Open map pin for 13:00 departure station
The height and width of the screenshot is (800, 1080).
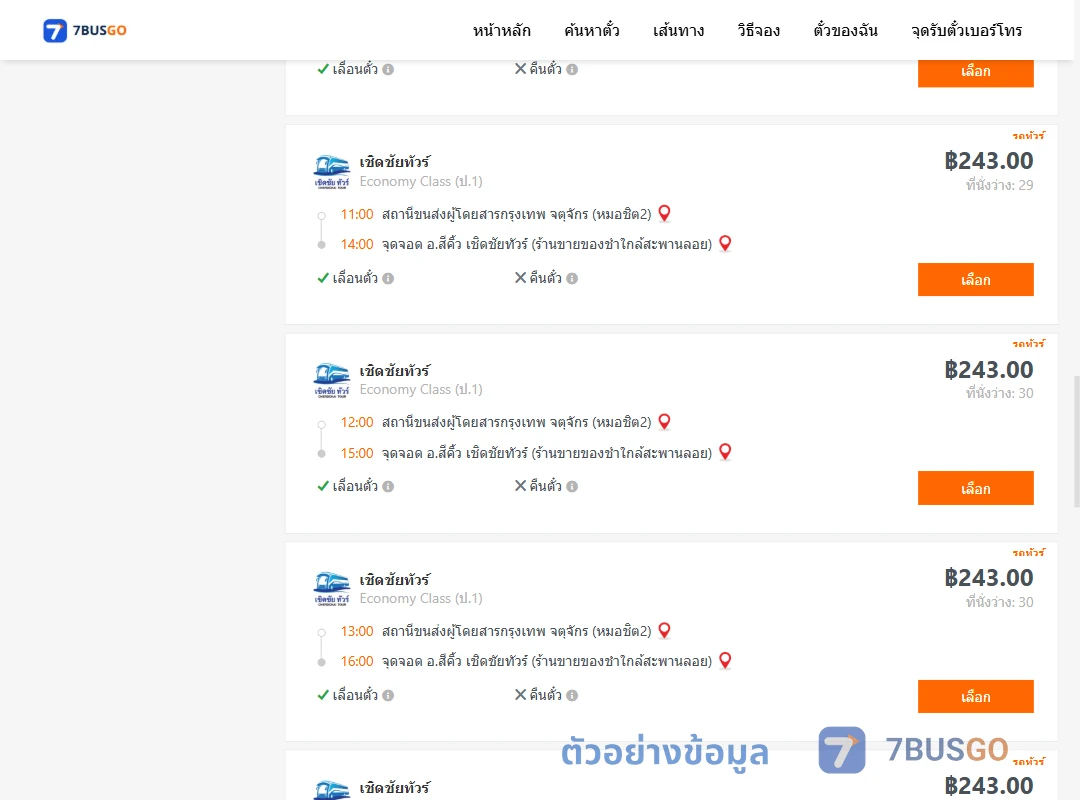point(664,630)
